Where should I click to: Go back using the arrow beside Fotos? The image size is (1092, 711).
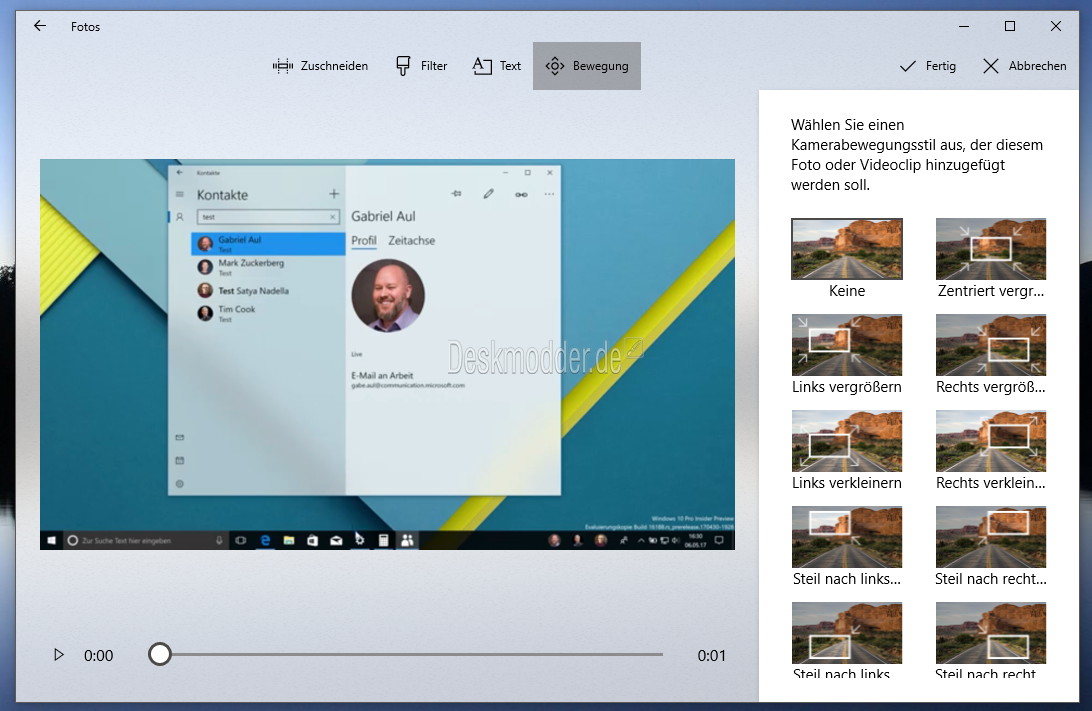point(40,26)
